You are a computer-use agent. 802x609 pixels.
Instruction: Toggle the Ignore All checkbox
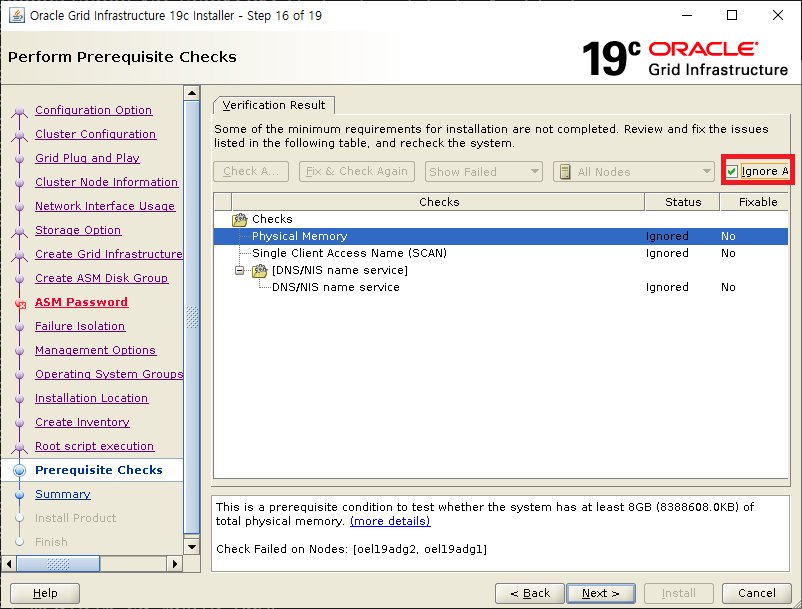coord(731,171)
